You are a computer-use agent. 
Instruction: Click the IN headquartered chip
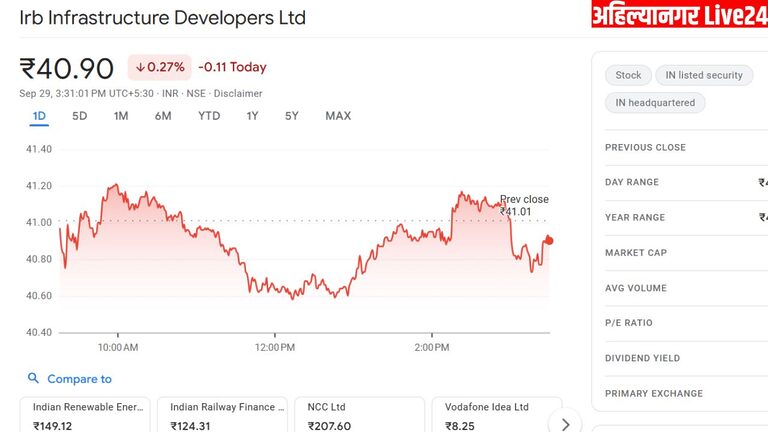[655, 103]
